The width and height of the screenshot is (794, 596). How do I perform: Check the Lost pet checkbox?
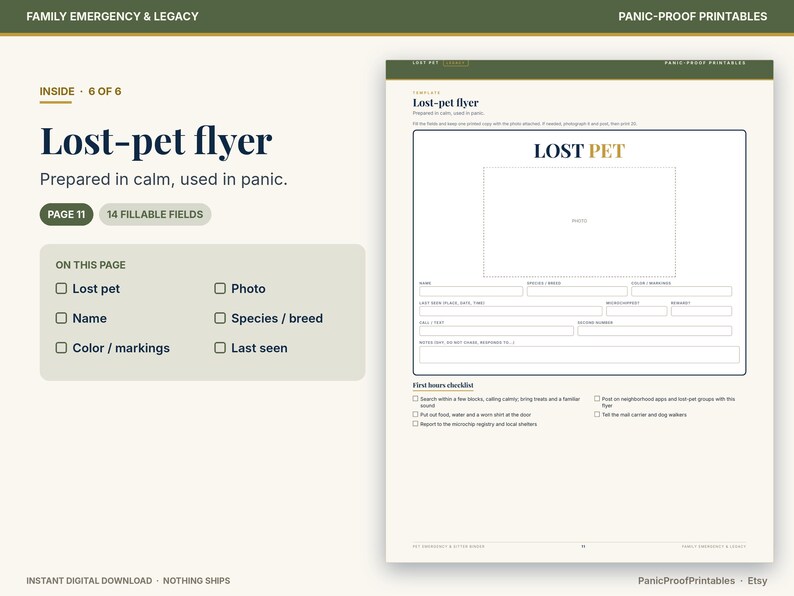(x=61, y=289)
